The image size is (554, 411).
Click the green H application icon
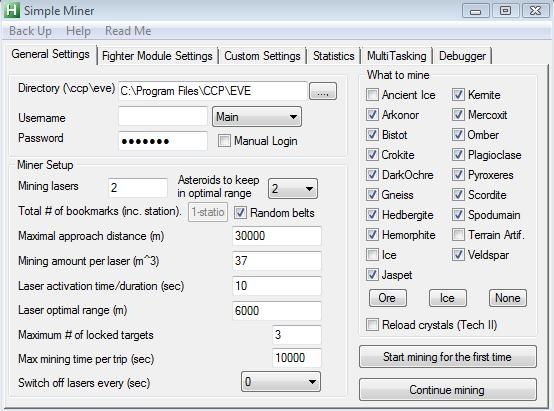[x=12, y=10]
